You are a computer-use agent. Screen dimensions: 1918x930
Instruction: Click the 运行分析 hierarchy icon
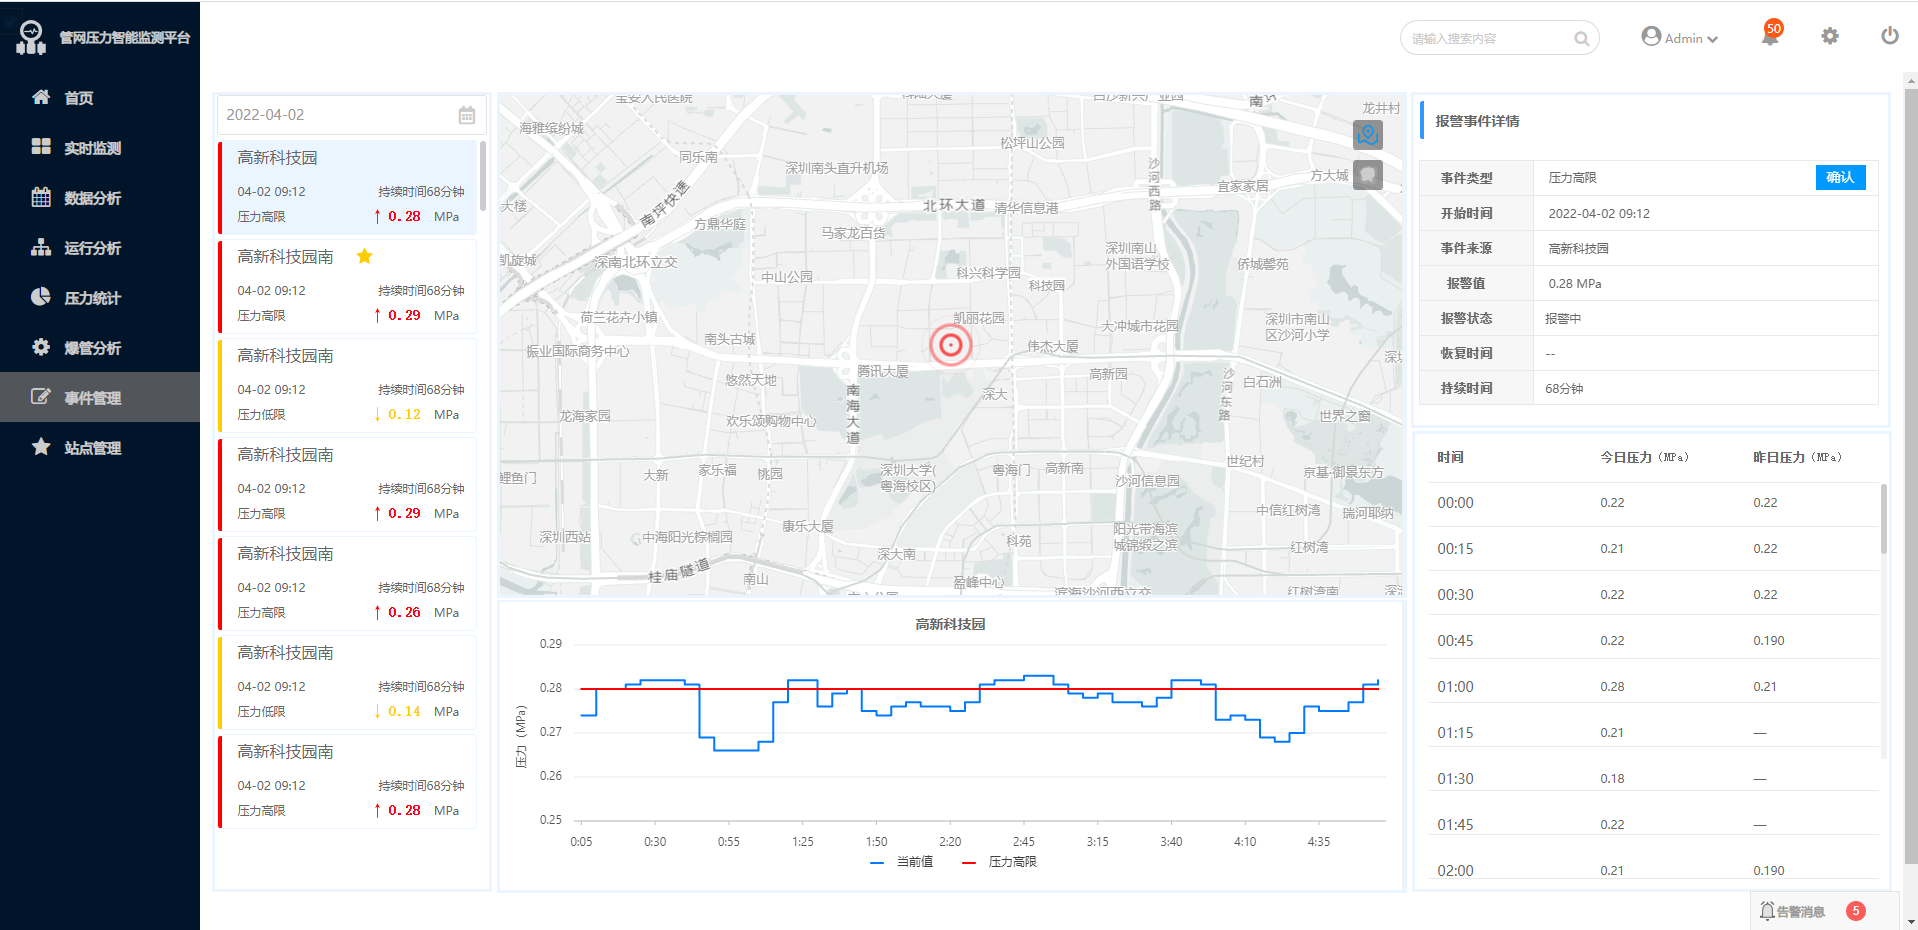(41, 247)
